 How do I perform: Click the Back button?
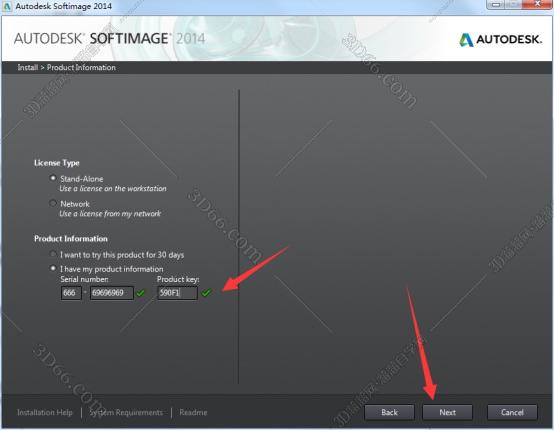389,412
